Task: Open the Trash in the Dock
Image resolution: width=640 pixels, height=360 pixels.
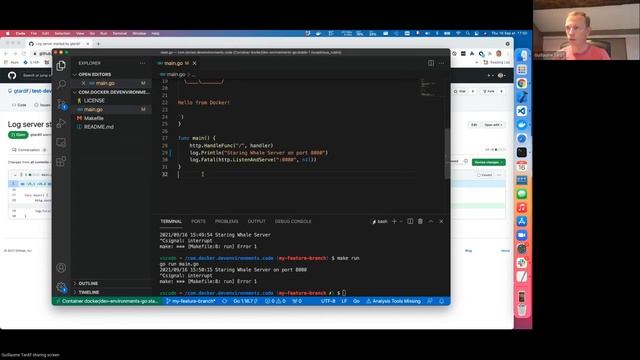Action: [x=522, y=310]
